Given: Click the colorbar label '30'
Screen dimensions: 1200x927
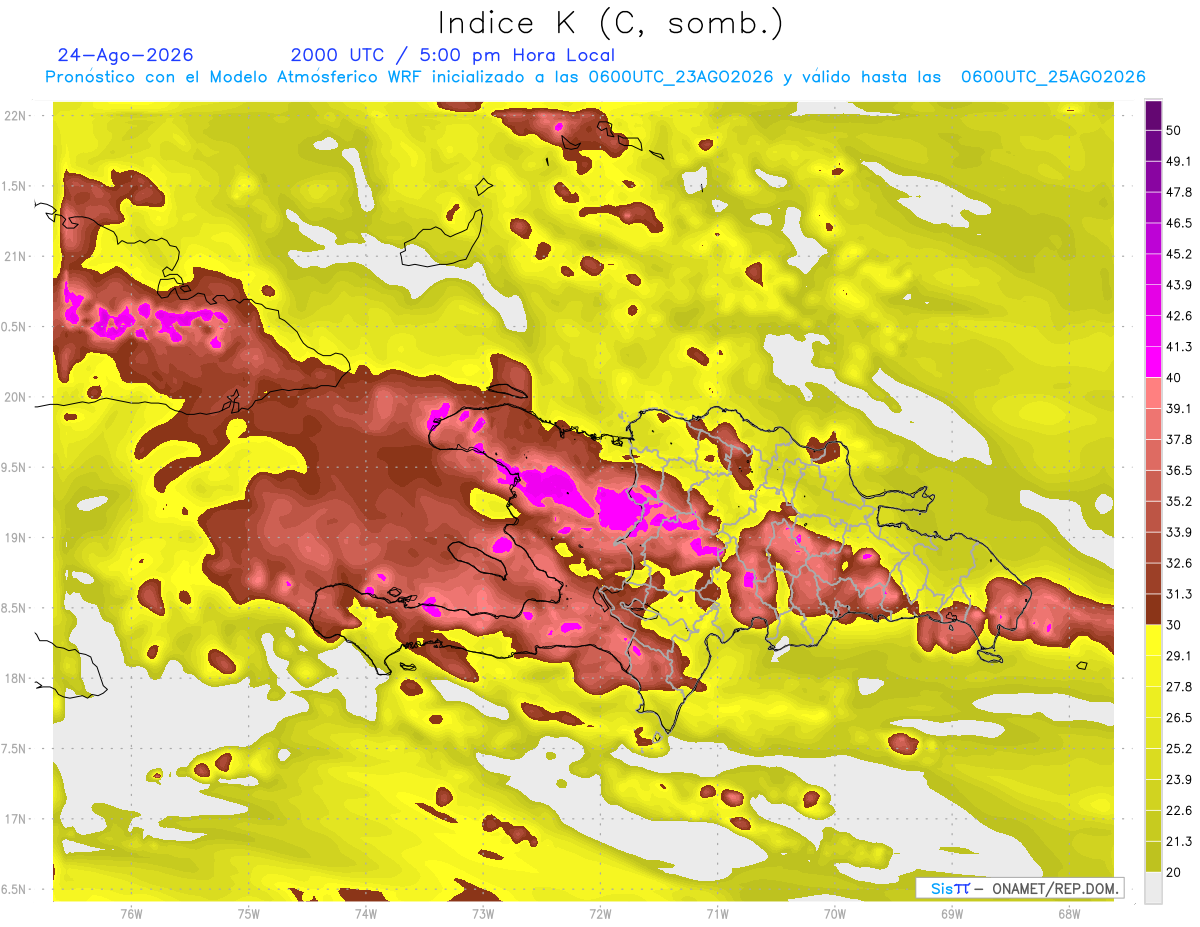Looking at the screenshot, I should (1175, 625).
